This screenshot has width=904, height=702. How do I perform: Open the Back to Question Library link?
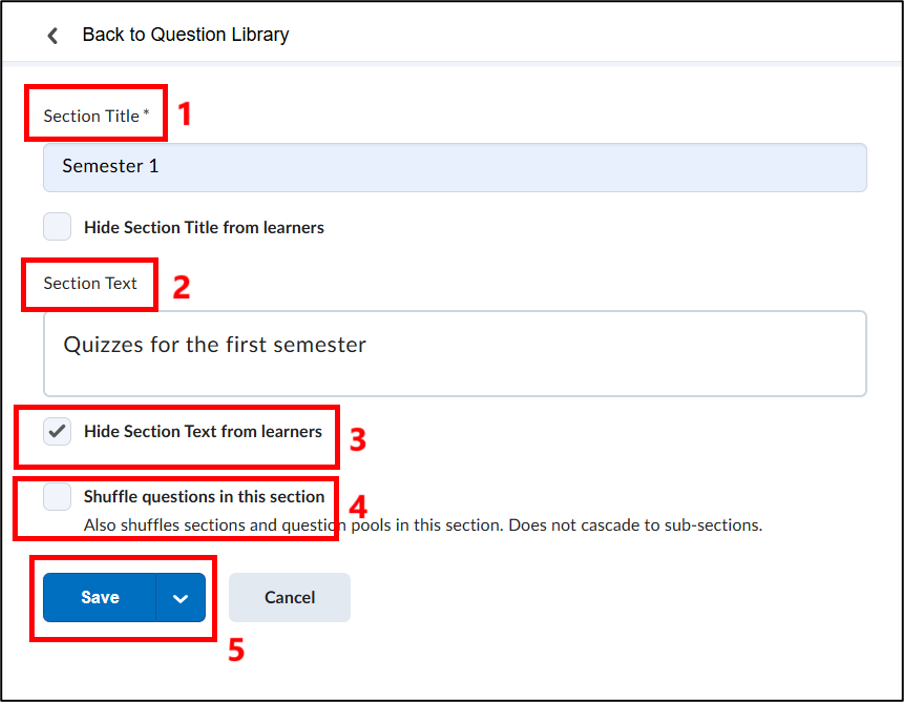point(185,35)
